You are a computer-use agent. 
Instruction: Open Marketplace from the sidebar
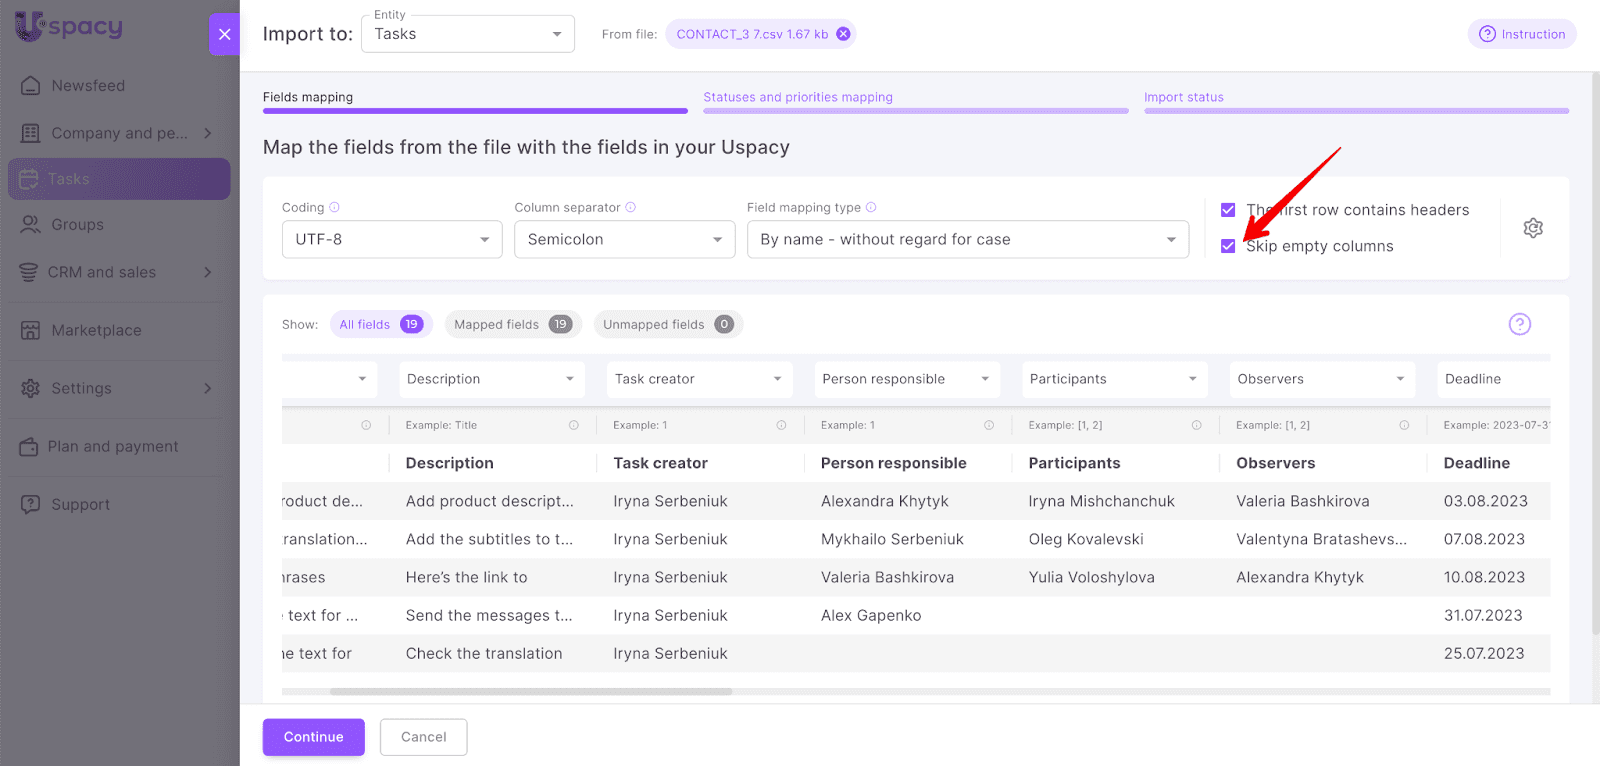(96, 330)
